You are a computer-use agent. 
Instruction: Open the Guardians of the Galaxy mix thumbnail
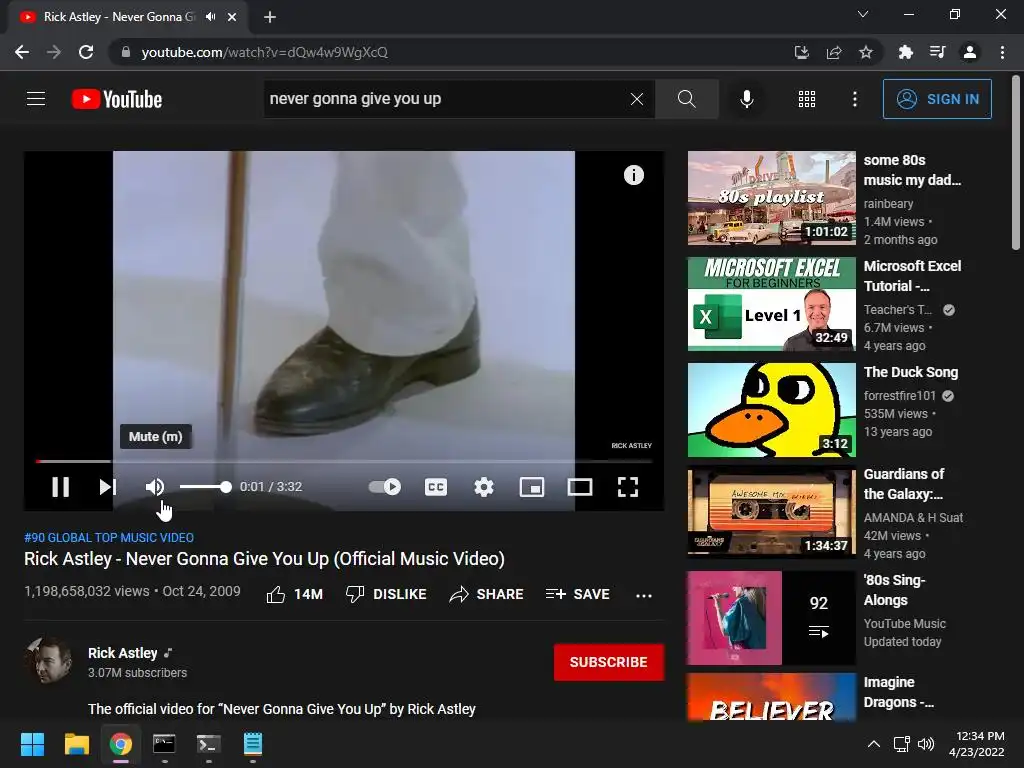click(x=771, y=512)
